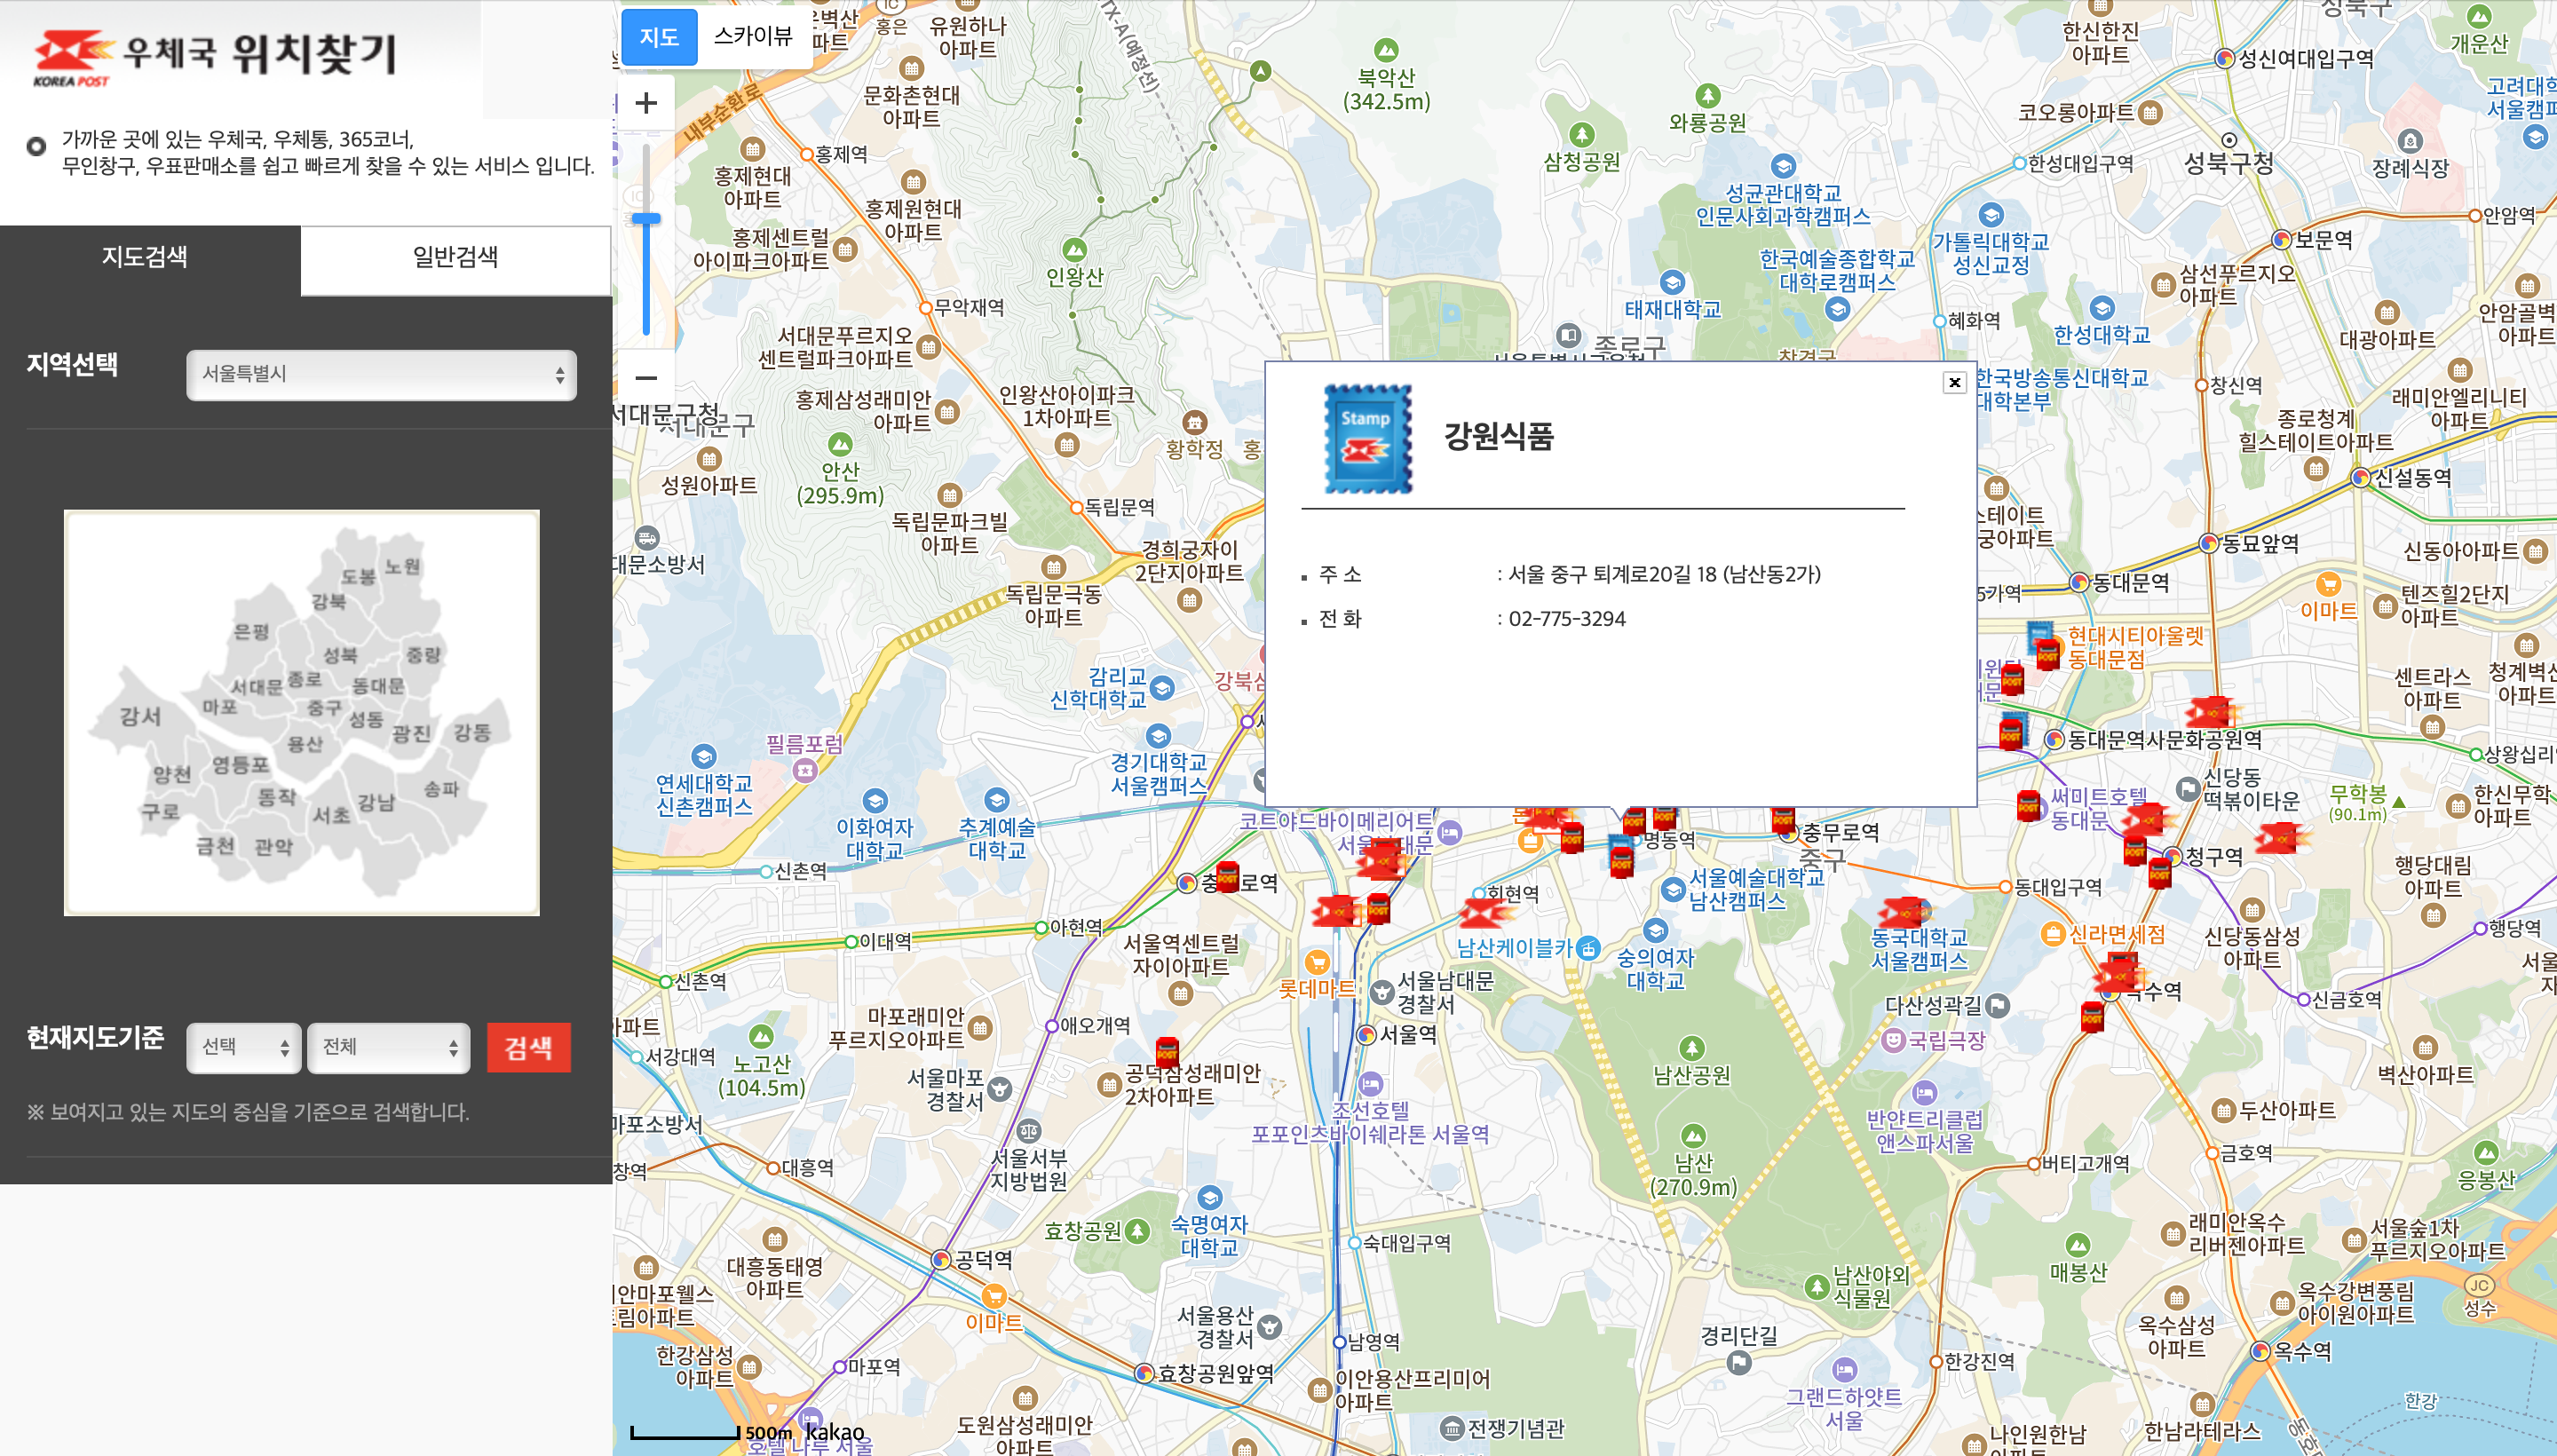Open the 전체 category dropdown
The width and height of the screenshot is (2557, 1456).
[388, 1046]
